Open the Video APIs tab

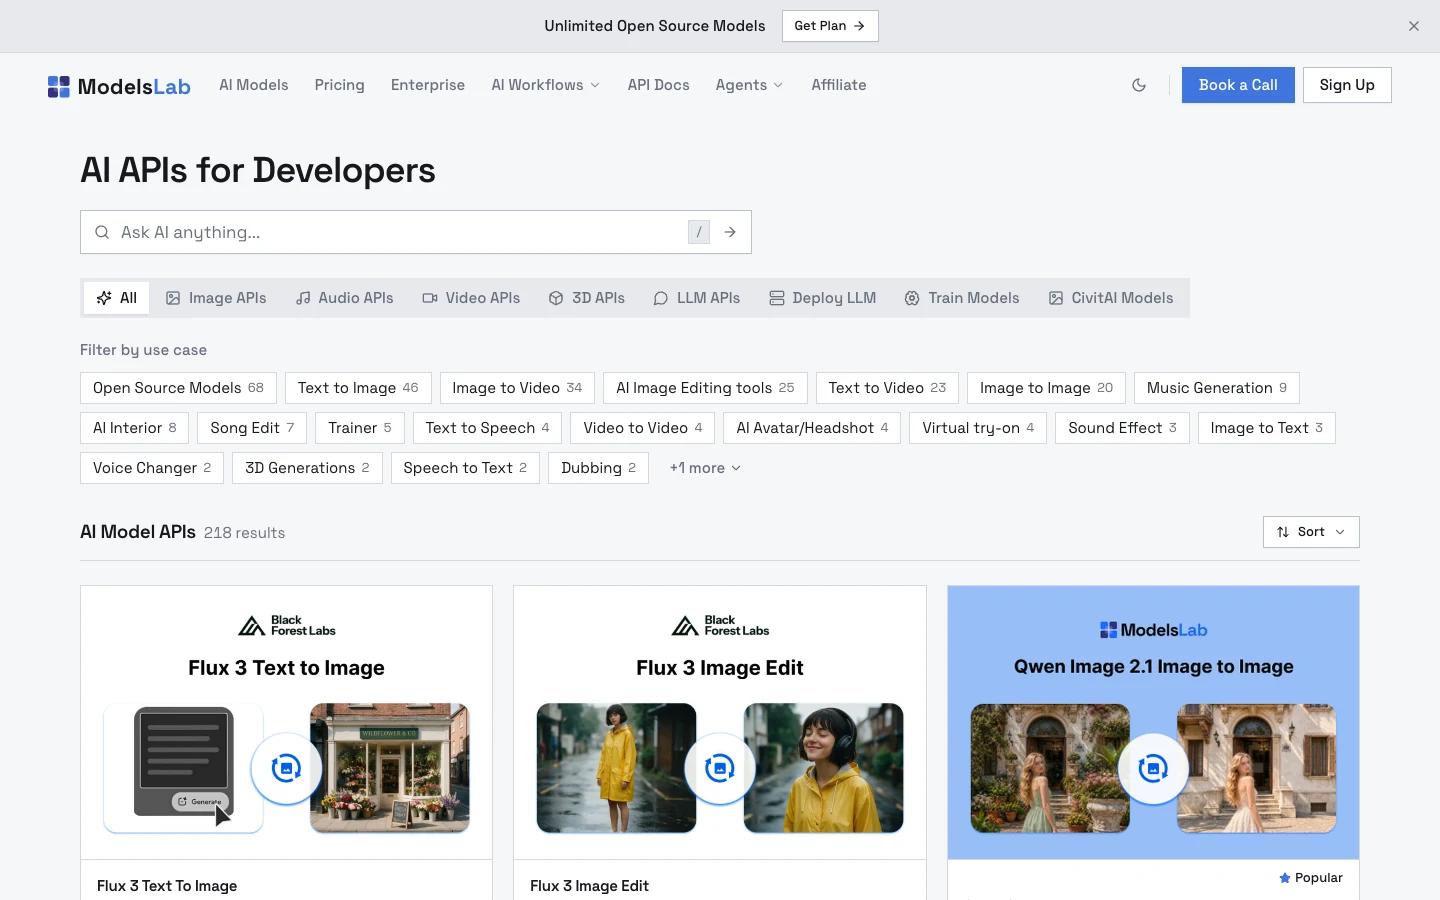471,298
